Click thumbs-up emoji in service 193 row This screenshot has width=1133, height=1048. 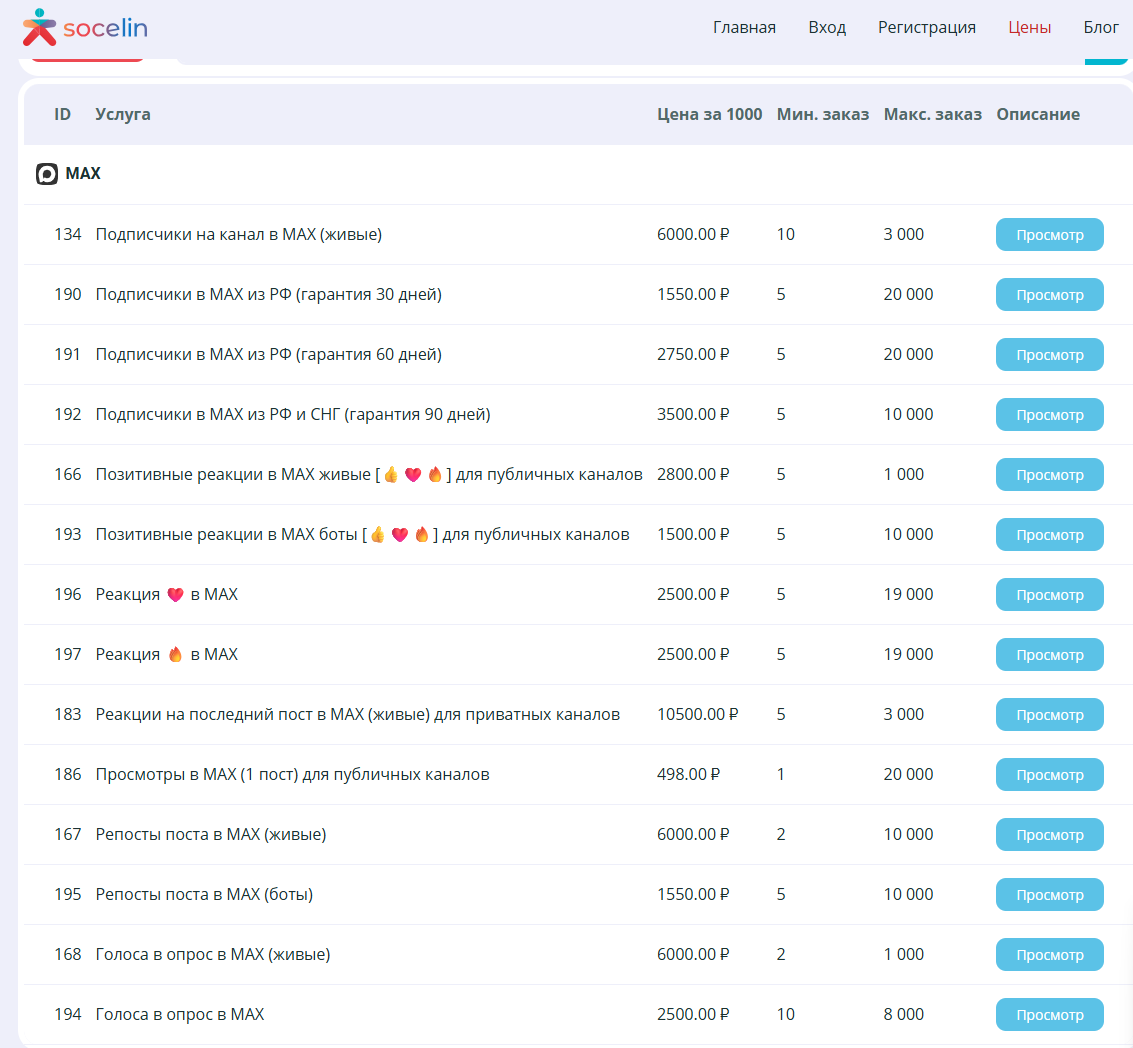pos(377,535)
